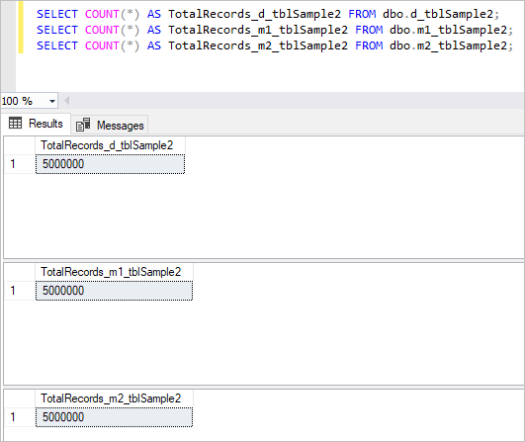The width and height of the screenshot is (525, 442).
Task: Click the Results grid icon
Action: pyautogui.click(x=15, y=123)
